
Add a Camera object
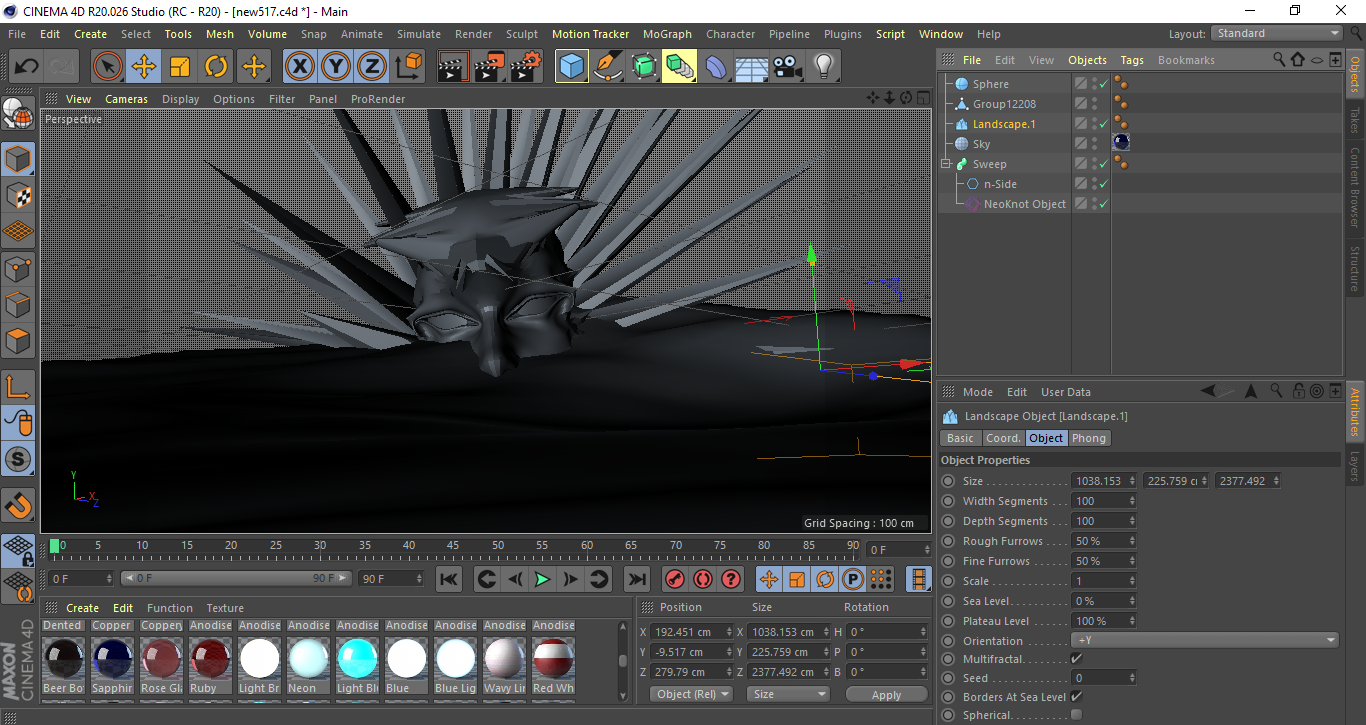point(788,67)
